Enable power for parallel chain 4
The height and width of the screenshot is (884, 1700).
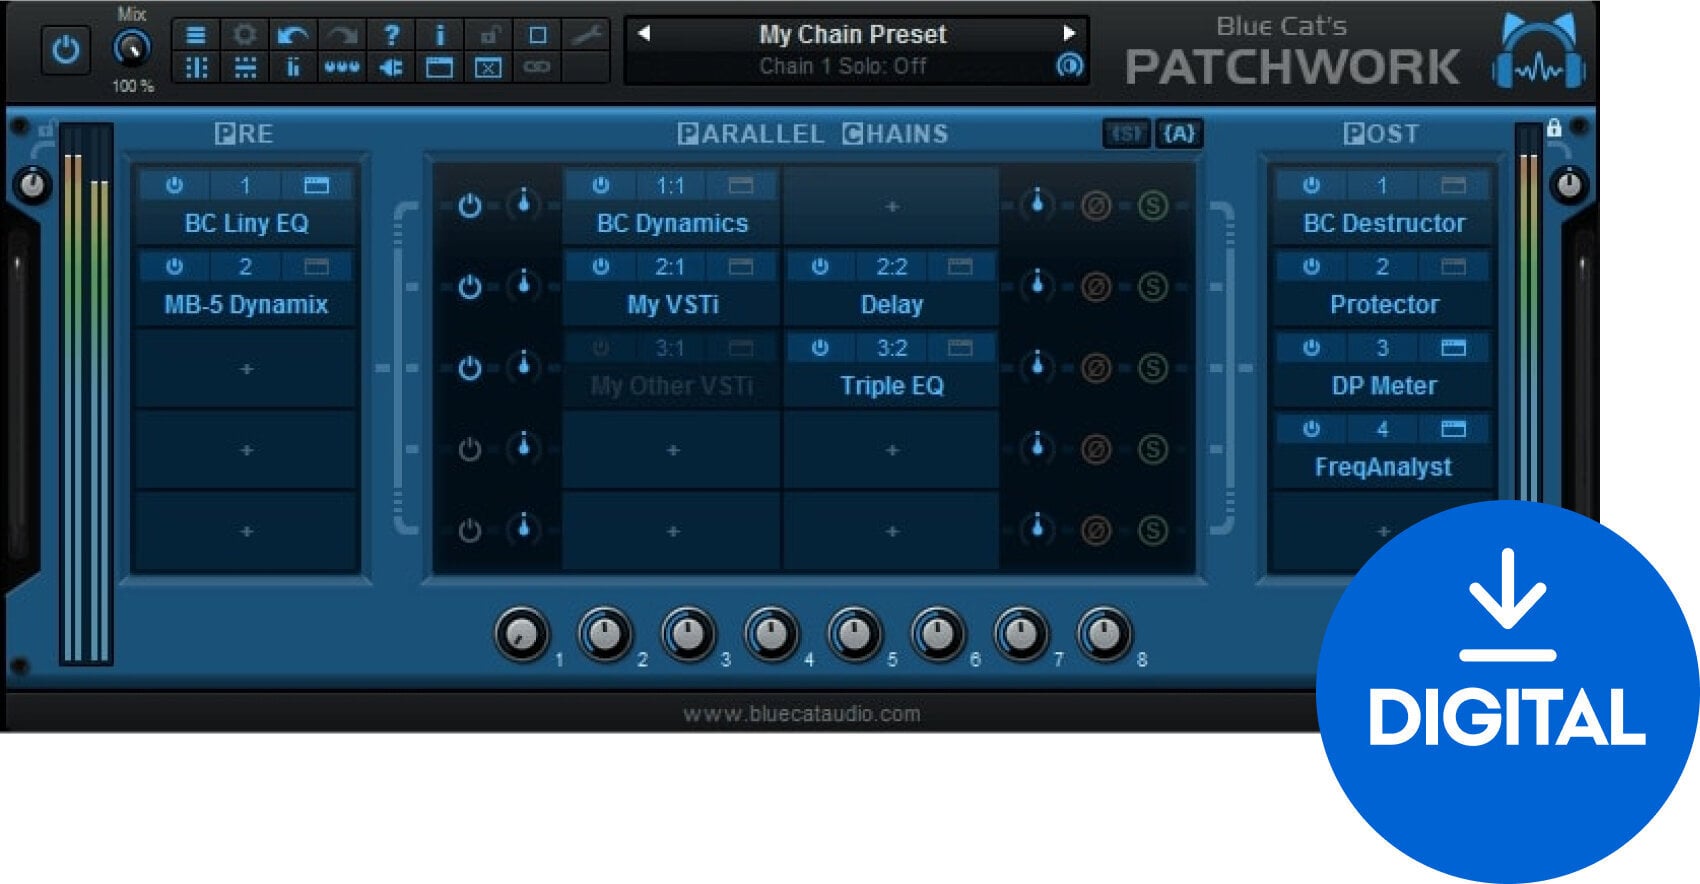coord(470,449)
